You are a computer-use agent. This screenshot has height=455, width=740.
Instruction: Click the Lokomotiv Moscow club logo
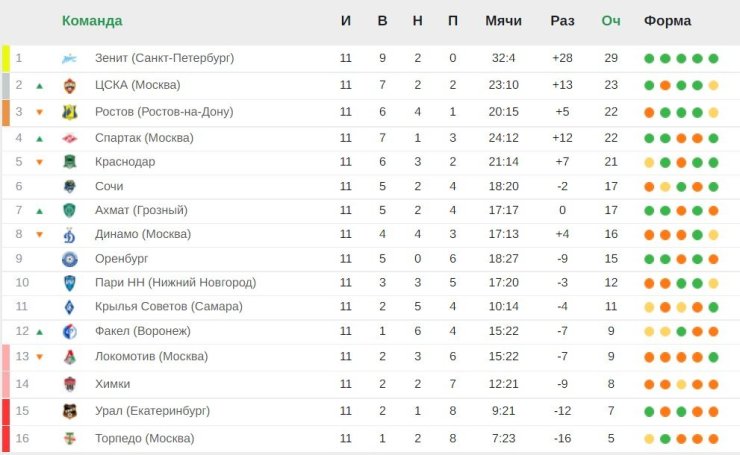tap(69, 357)
